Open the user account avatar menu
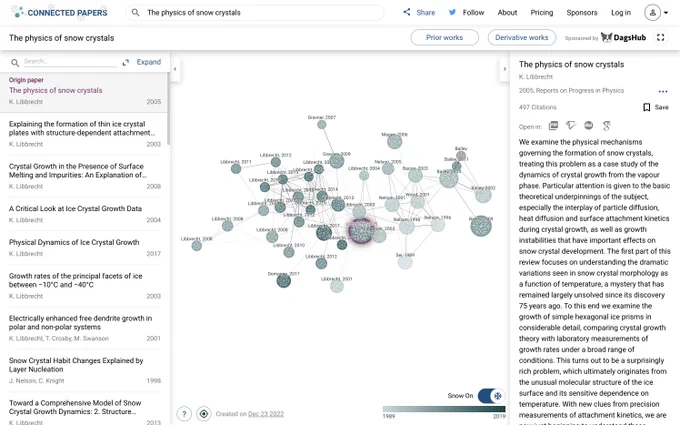Image resolution: width=680 pixels, height=425 pixels. click(x=652, y=13)
